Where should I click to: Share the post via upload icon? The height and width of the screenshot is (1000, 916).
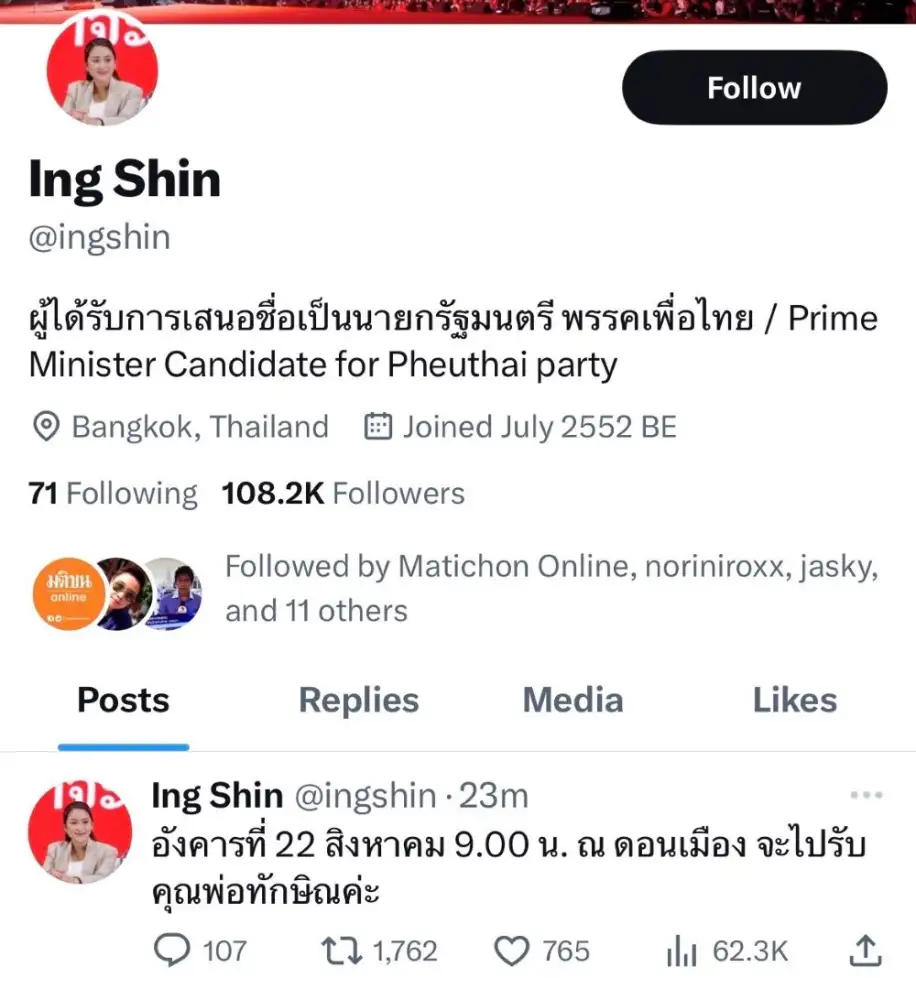864,951
